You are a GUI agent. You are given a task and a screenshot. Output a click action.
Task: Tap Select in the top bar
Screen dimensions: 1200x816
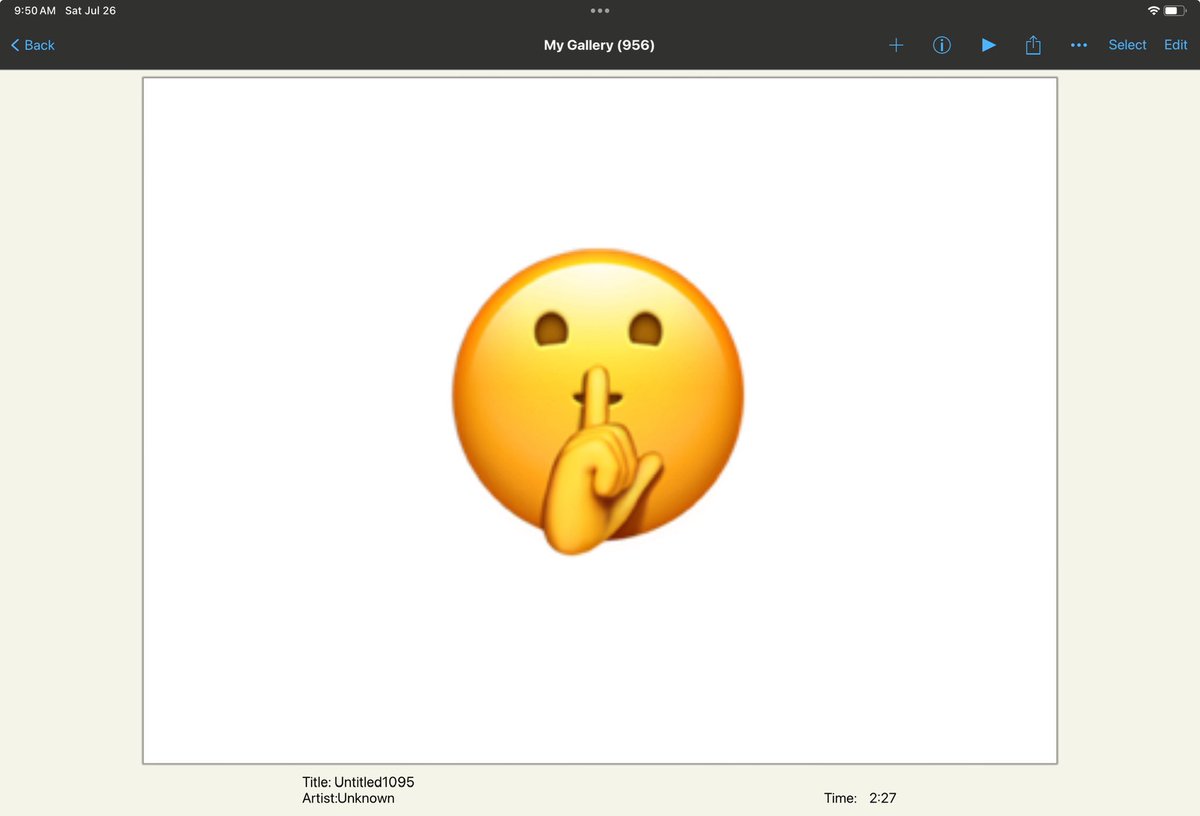click(x=1127, y=45)
